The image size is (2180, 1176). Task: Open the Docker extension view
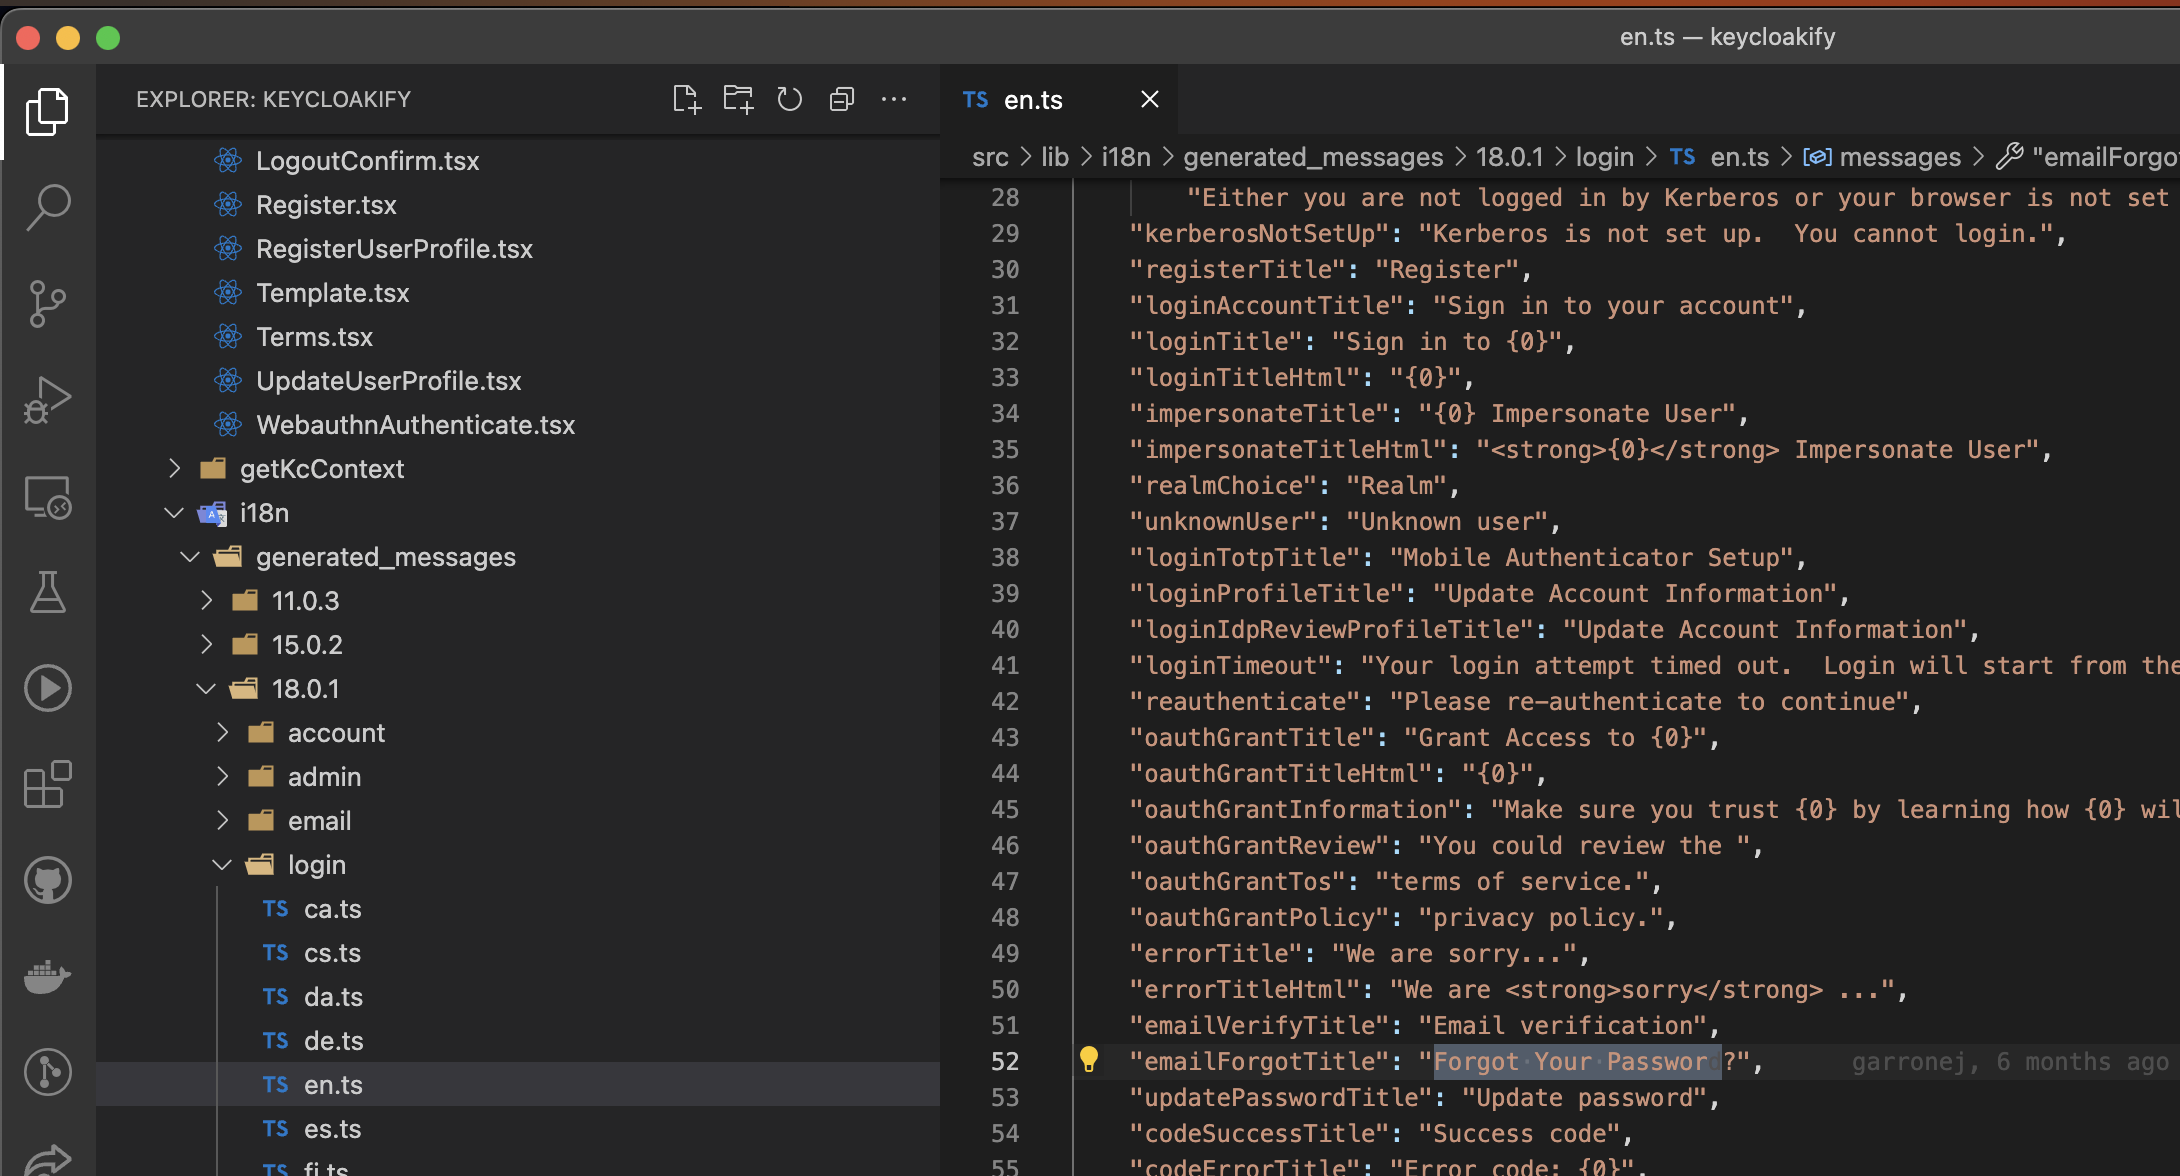click(47, 977)
